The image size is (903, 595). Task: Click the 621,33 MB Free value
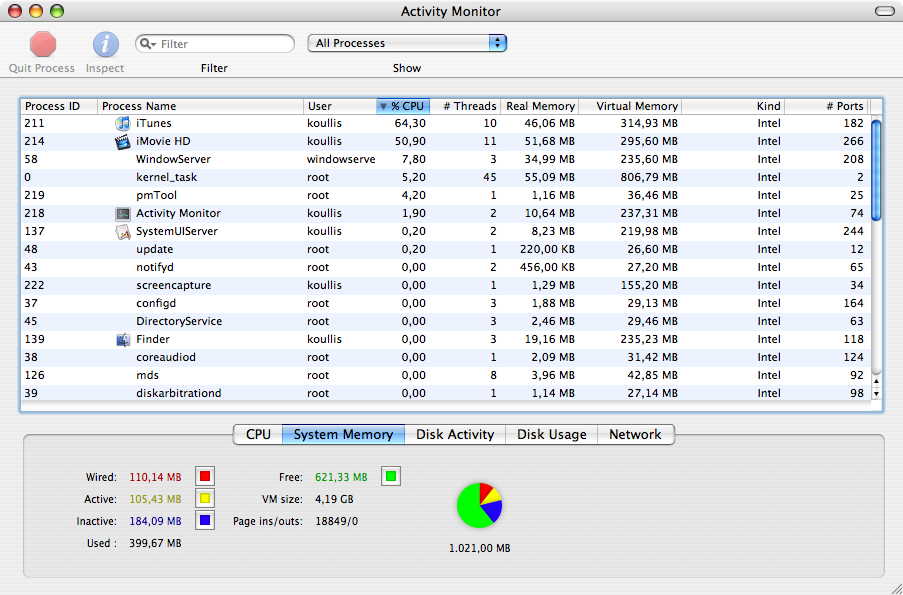pos(341,477)
